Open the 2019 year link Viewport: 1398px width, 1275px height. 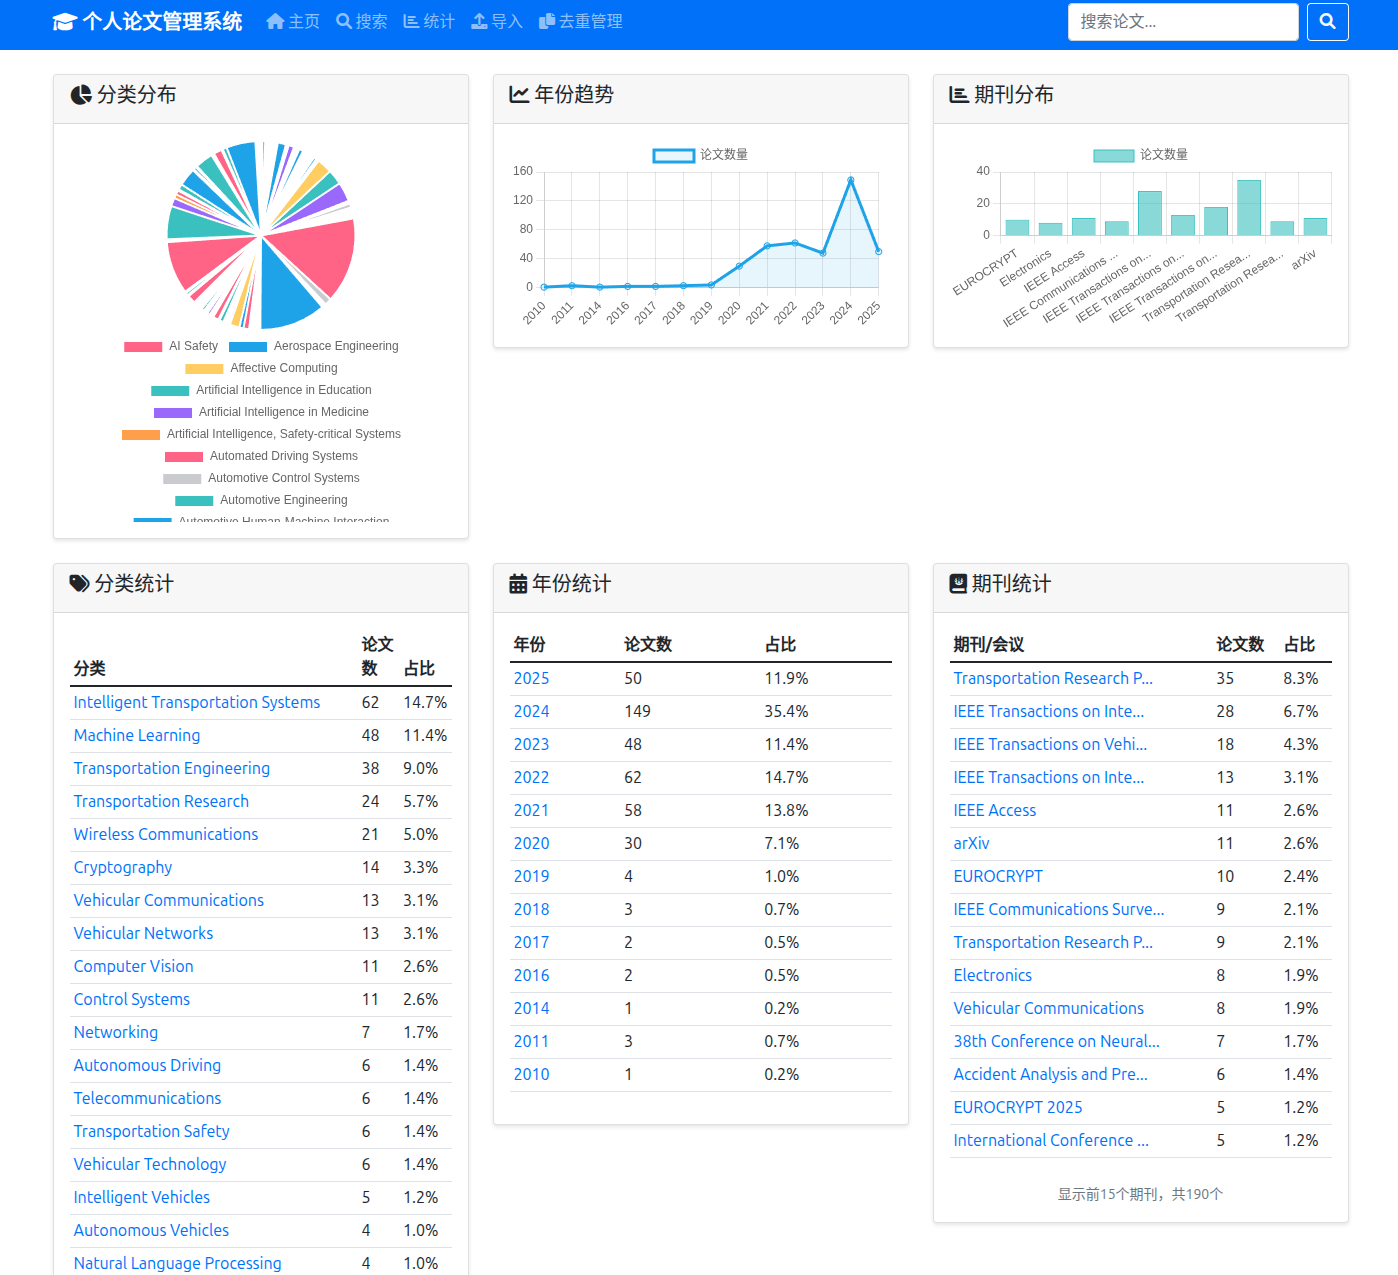(532, 877)
